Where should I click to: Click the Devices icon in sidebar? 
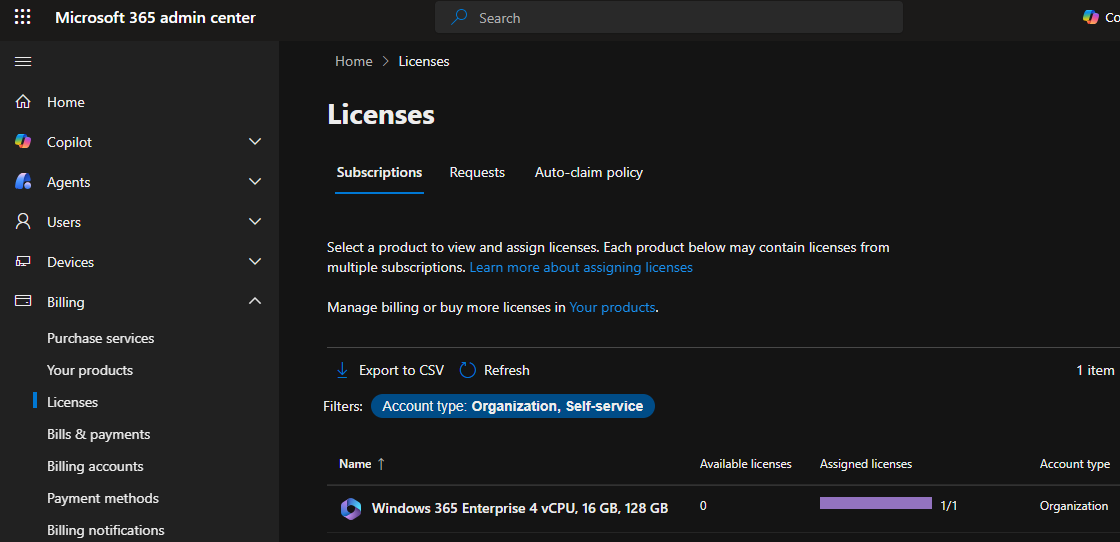click(23, 262)
